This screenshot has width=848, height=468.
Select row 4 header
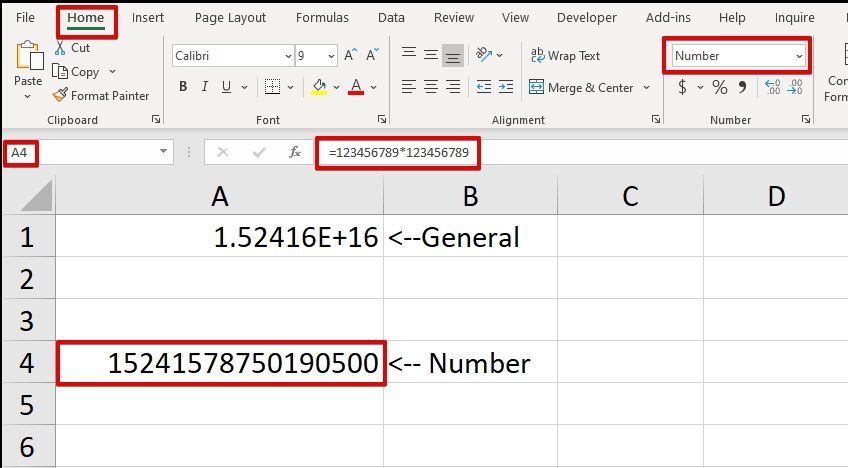28,362
